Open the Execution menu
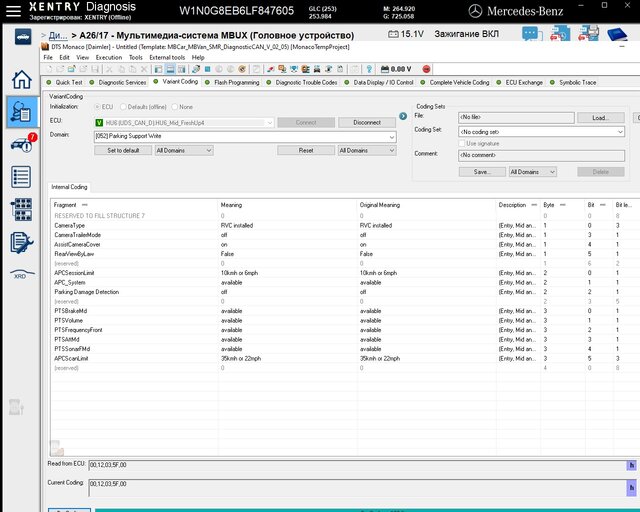Screen dimensions: 640x512 point(109,57)
